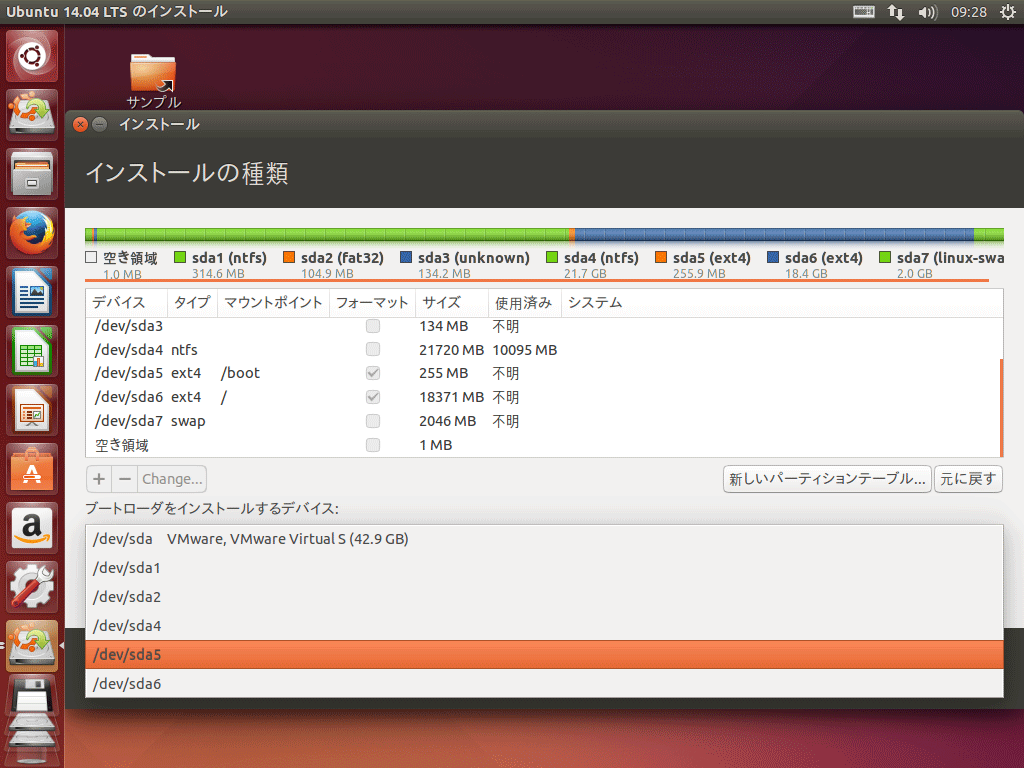Toggle format checkbox for /dev/sda3

coord(373,326)
